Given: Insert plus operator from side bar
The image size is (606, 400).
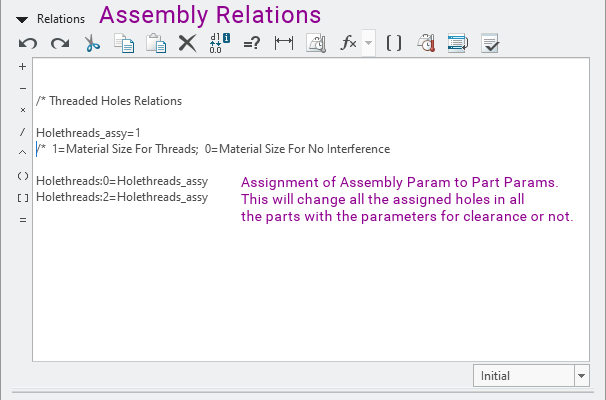Looking at the screenshot, I should [x=22, y=66].
